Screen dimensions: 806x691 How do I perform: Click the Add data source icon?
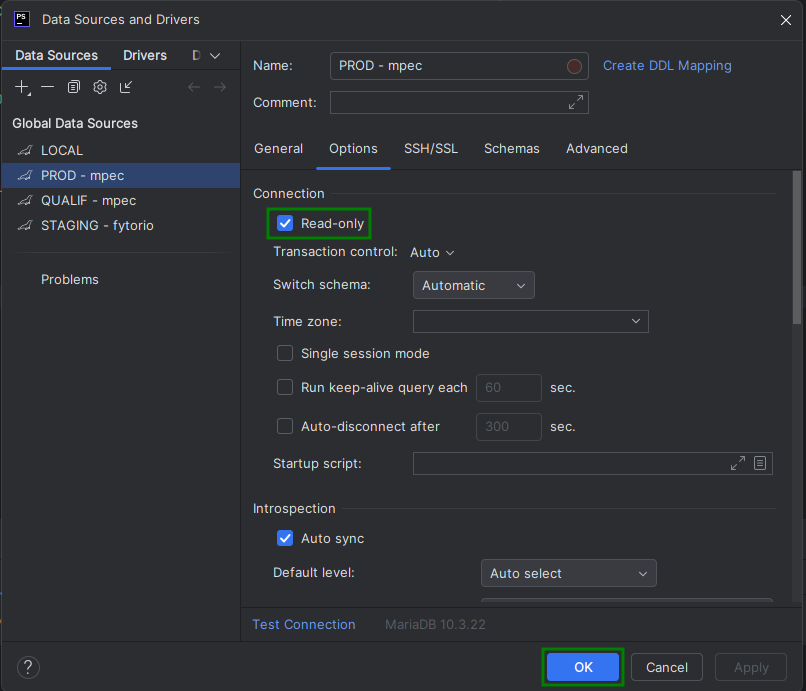(22, 87)
